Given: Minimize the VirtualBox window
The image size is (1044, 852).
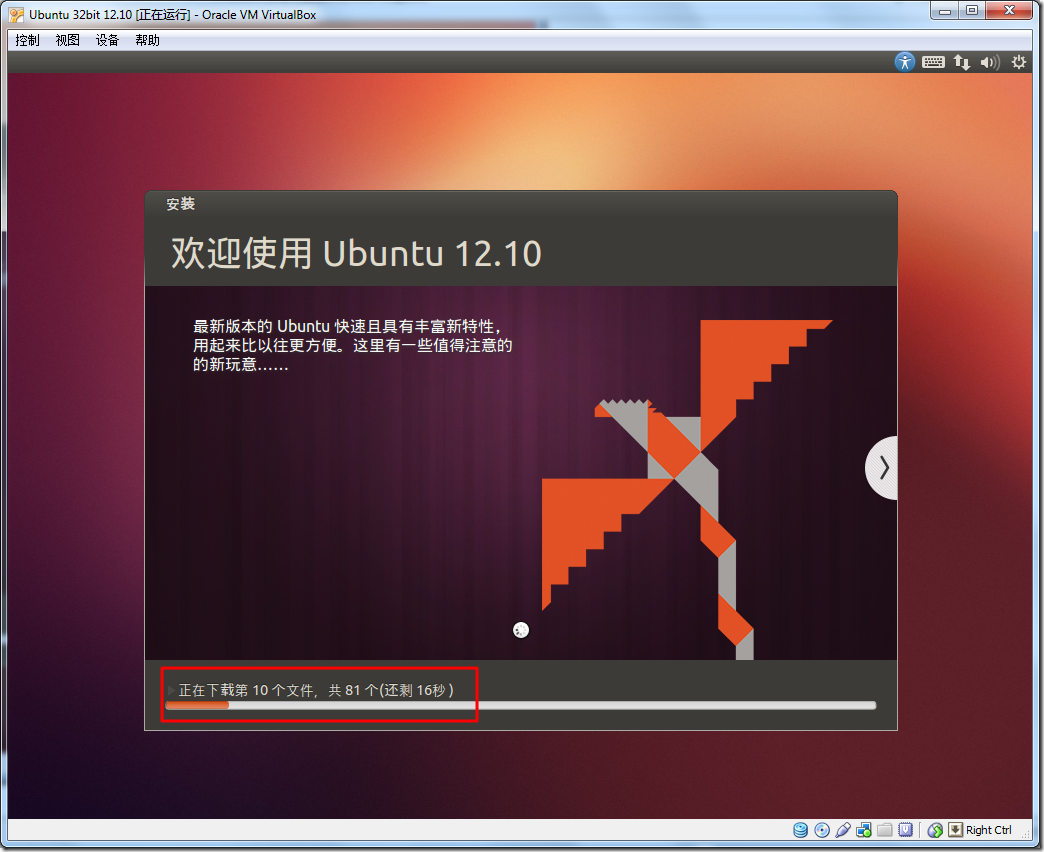Looking at the screenshot, I should 945,11.
